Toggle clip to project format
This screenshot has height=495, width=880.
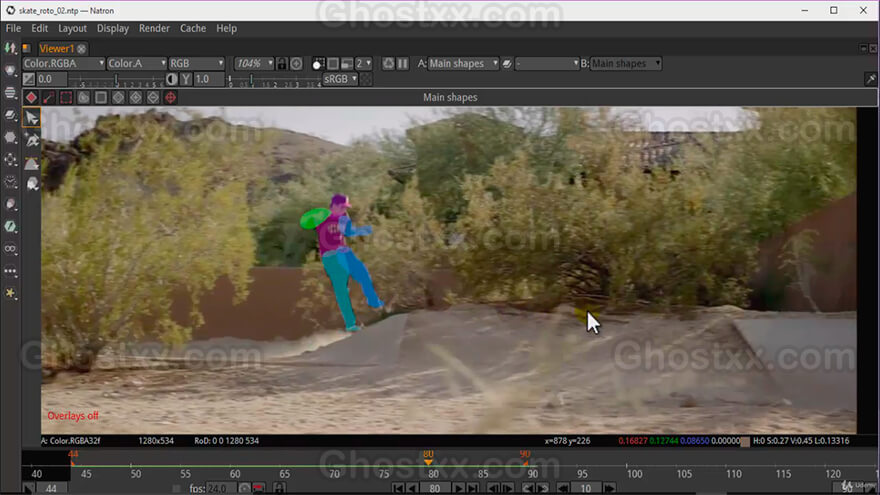pos(318,63)
